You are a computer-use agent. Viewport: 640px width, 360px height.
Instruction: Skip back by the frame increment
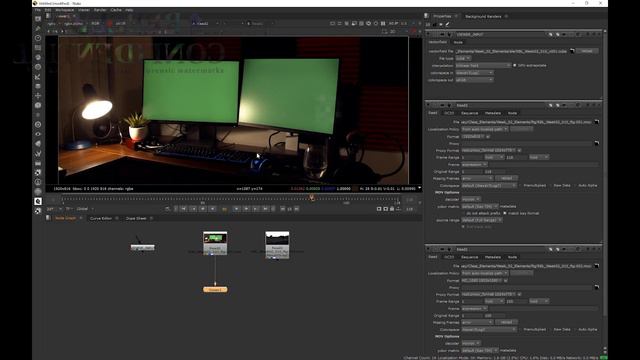282,209
